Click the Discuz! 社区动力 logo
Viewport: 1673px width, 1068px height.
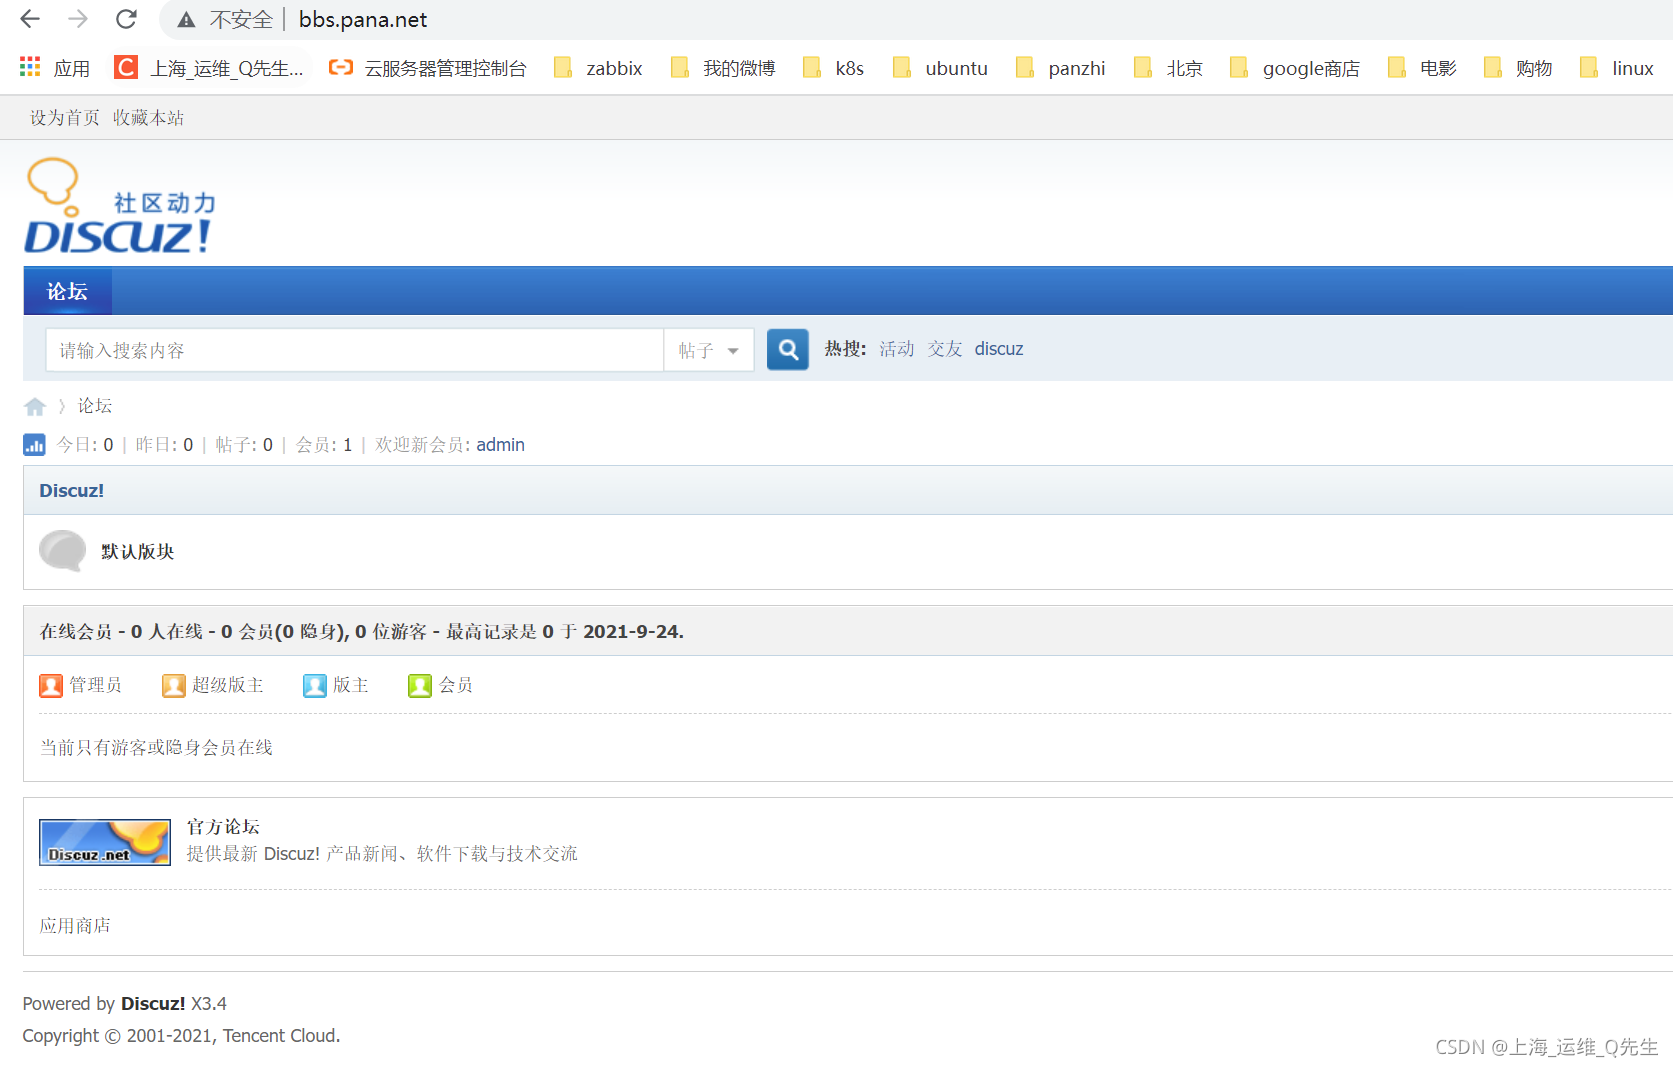119,206
